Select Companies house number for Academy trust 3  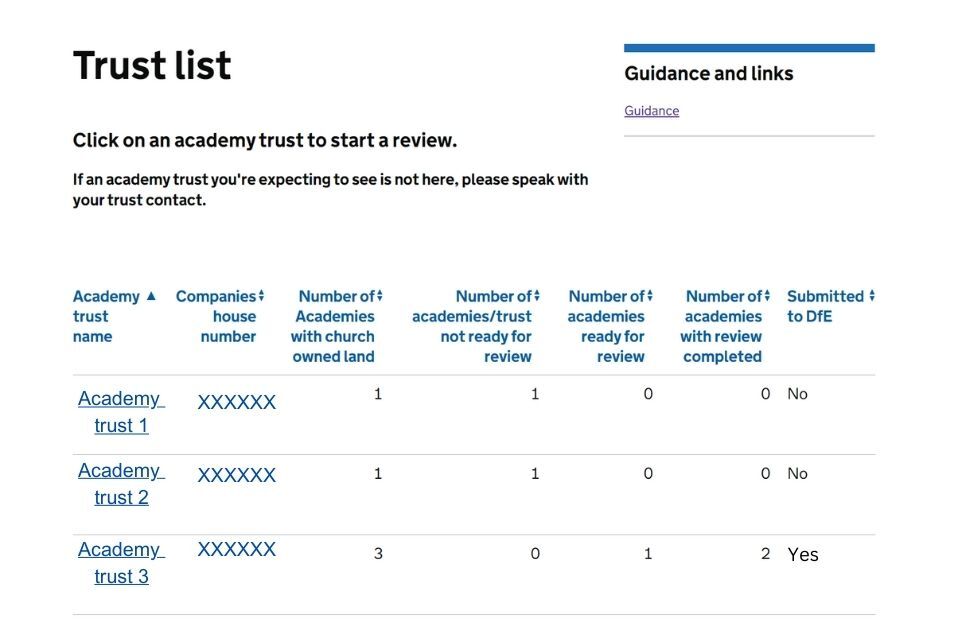pyautogui.click(x=236, y=549)
